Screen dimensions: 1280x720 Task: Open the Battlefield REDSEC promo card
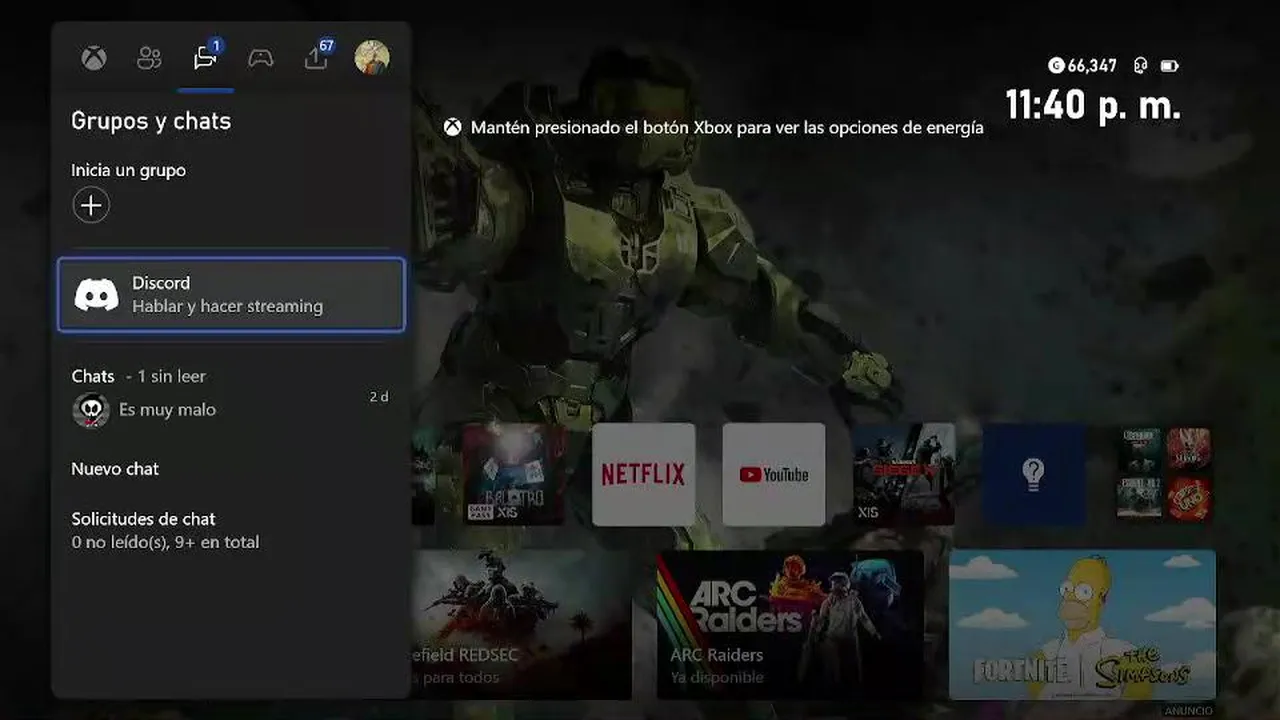pyautogui.click(x=521, y=624)
